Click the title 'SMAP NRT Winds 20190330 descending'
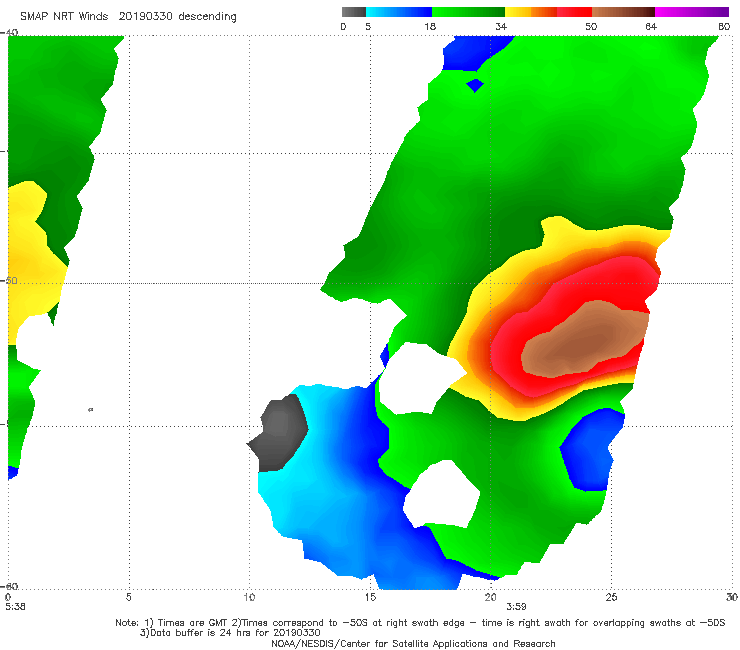Viewport: 740px width, 650px height. 128,16
